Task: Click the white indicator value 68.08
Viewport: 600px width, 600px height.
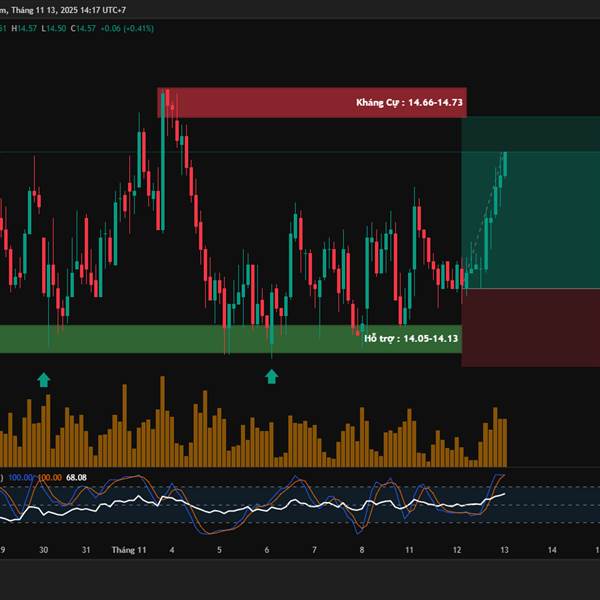Action: pos(77,478)
